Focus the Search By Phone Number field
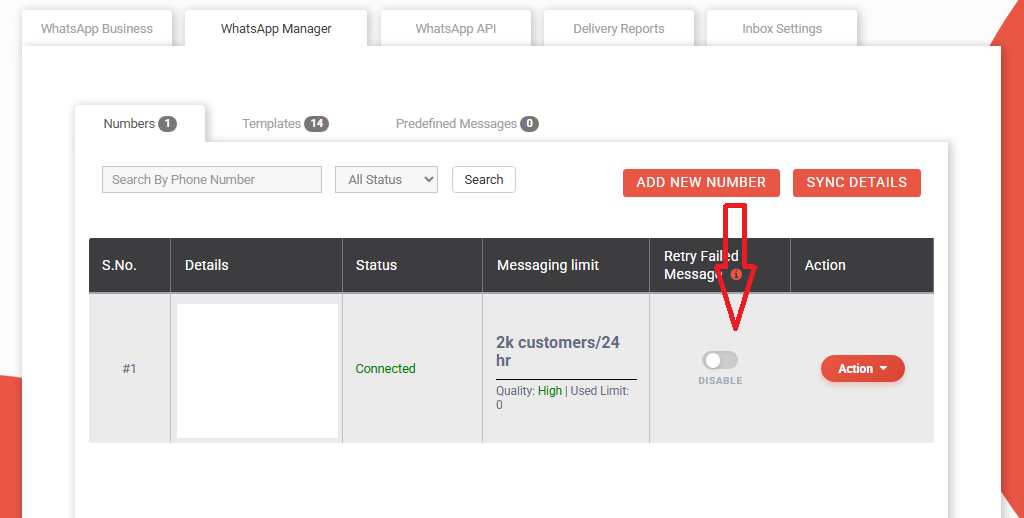 tap(212, 180)
